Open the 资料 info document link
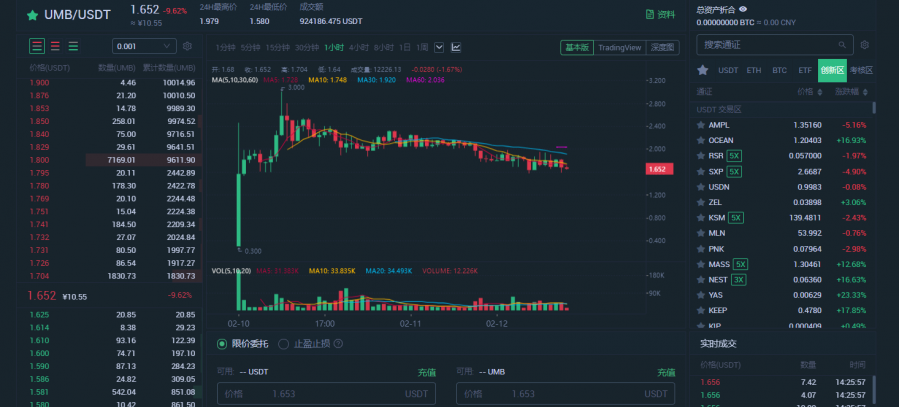899x407 pixels. pos(660,14)
